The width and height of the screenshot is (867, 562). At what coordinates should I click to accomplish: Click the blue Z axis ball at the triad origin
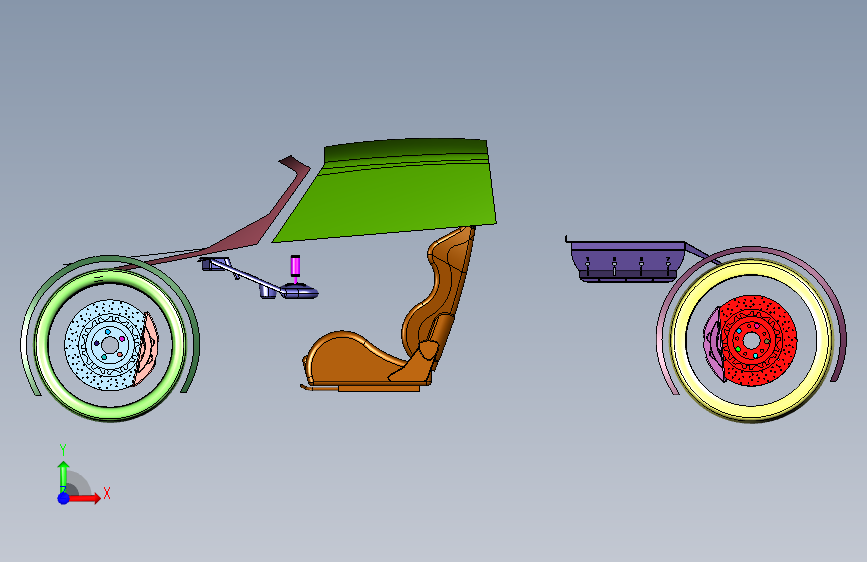tap(64, 498)
